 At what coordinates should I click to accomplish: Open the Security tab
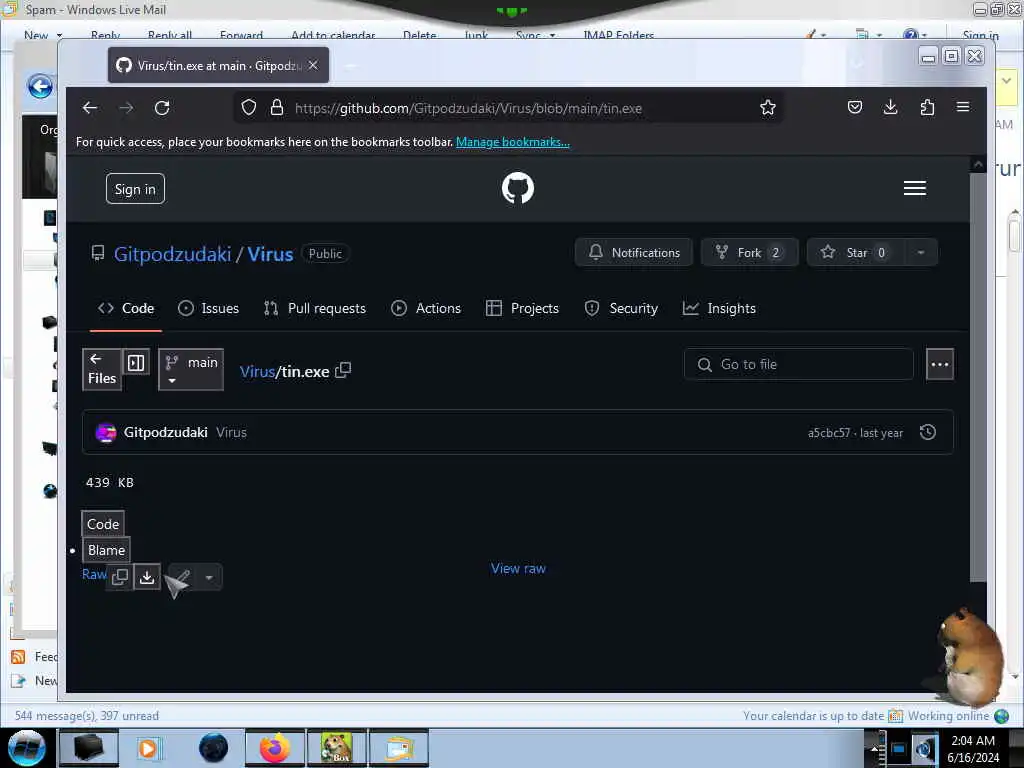(x=621, y=308)
